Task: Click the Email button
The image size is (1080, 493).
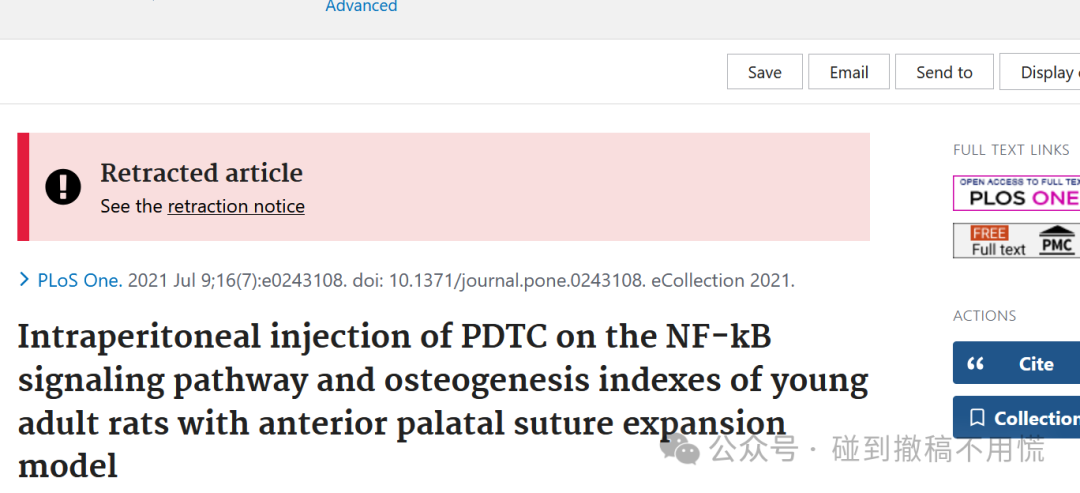Action: tap(849, 72)
